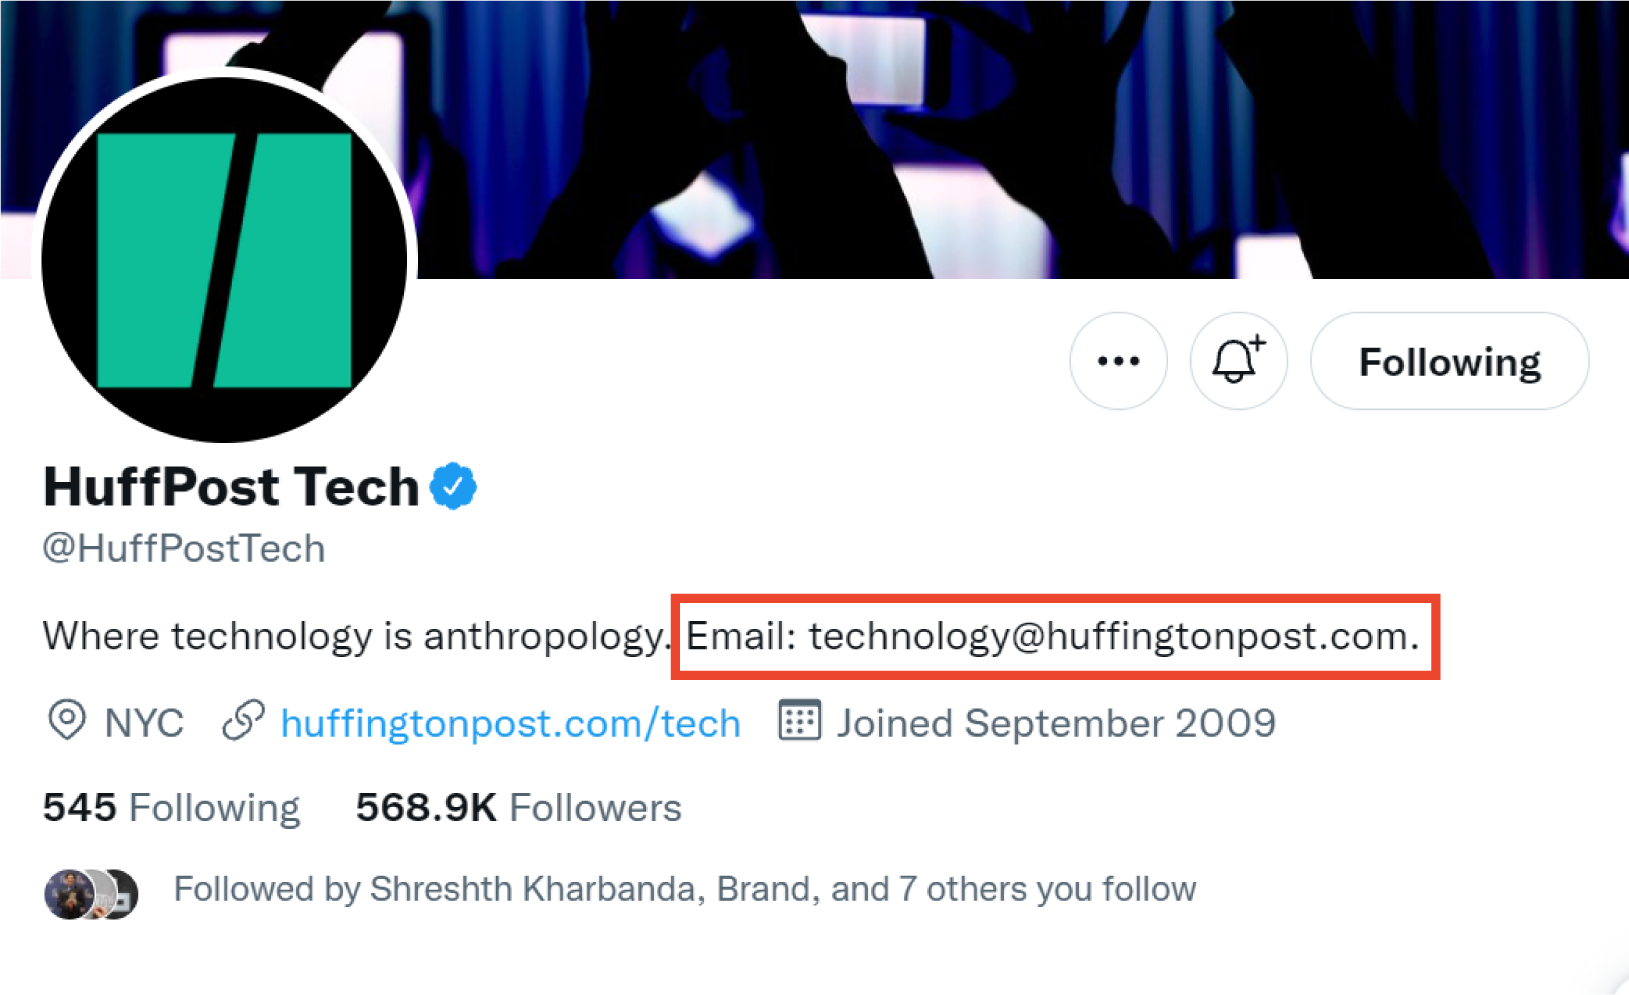Viewport: 1629px width, 995px height.
Task: Open the huffingtonpost.com/tech website link
Action: [510, 723]
